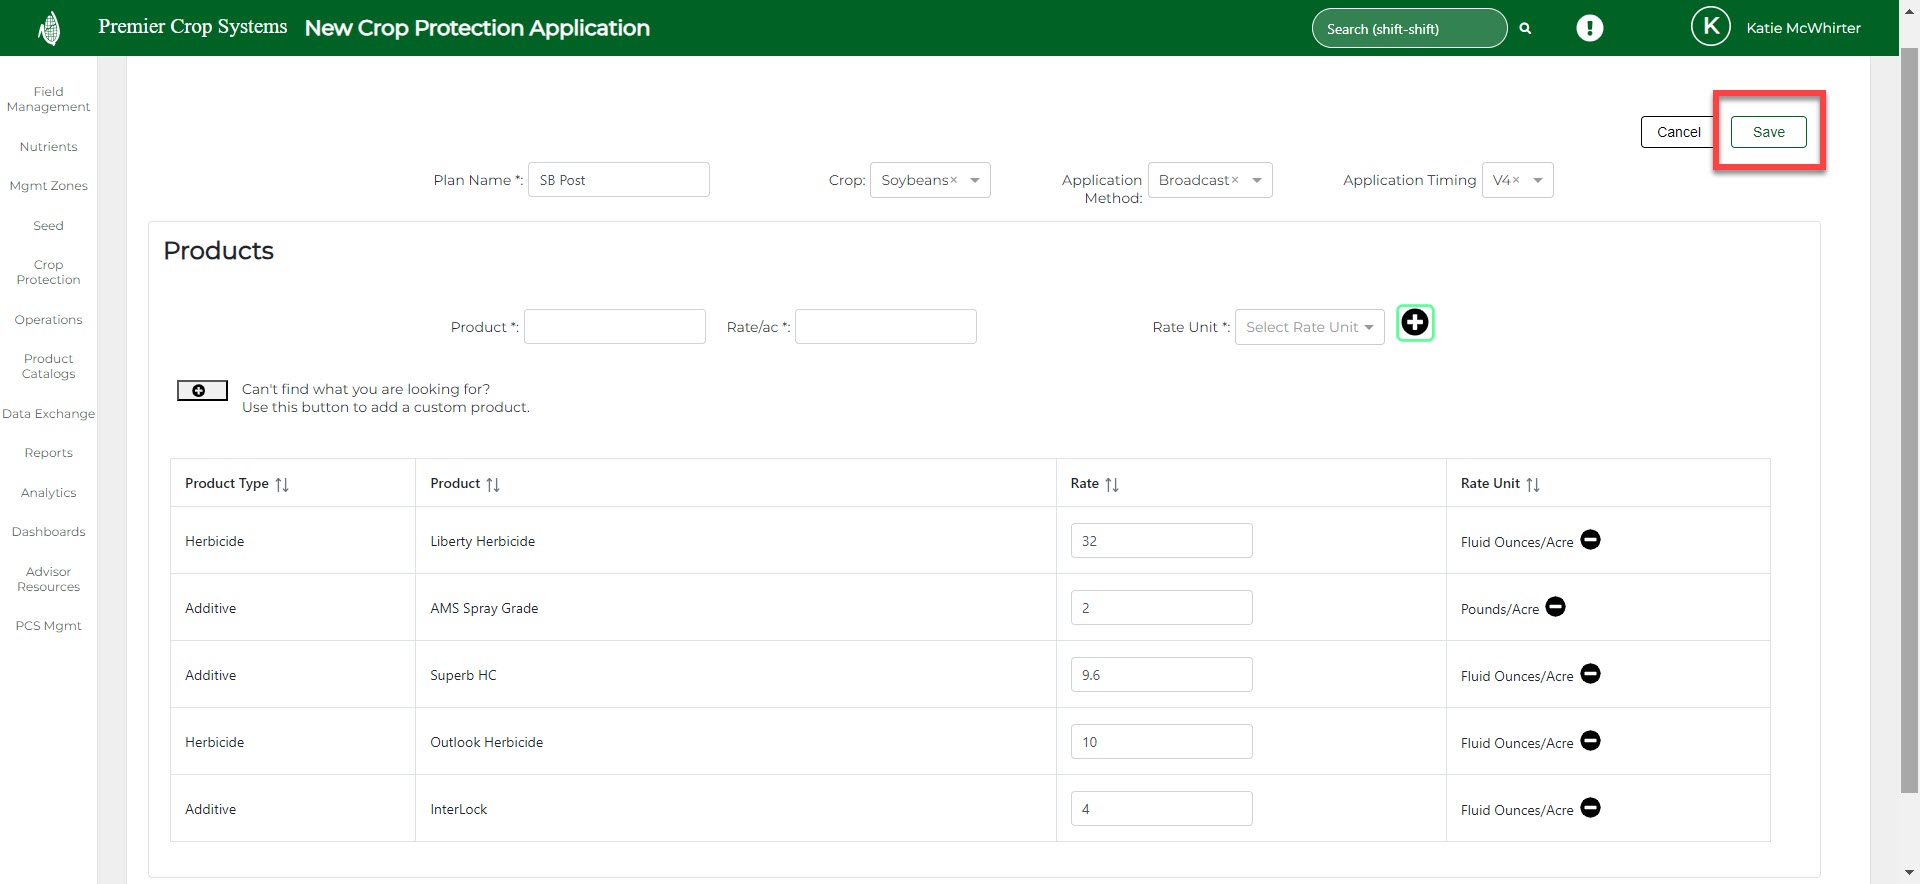The width and height of the screenshot is (1920, 884).
Task: Click the add custom product icon
Action: 201,391
